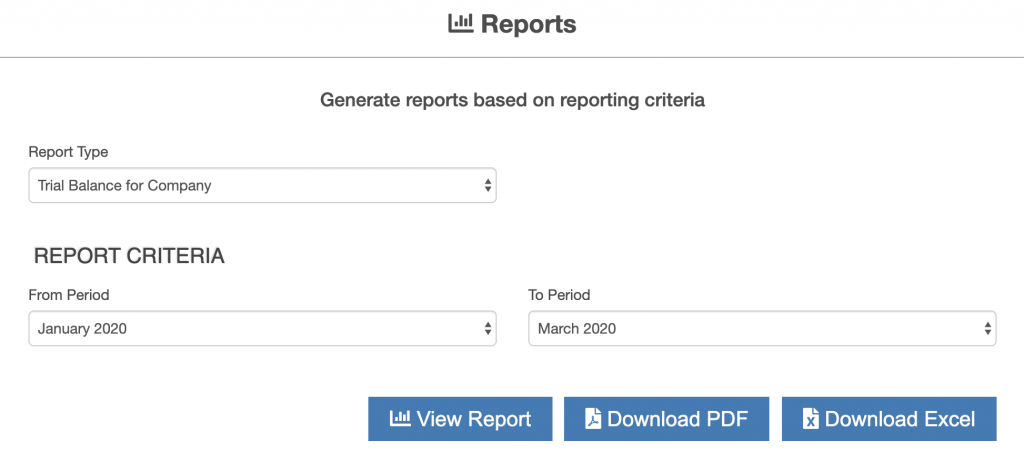Viewport: 1024px width, 461px height.
Task: Click the chart icon inside View Report button
Action: pyautogui.click(x=400, y=418)
